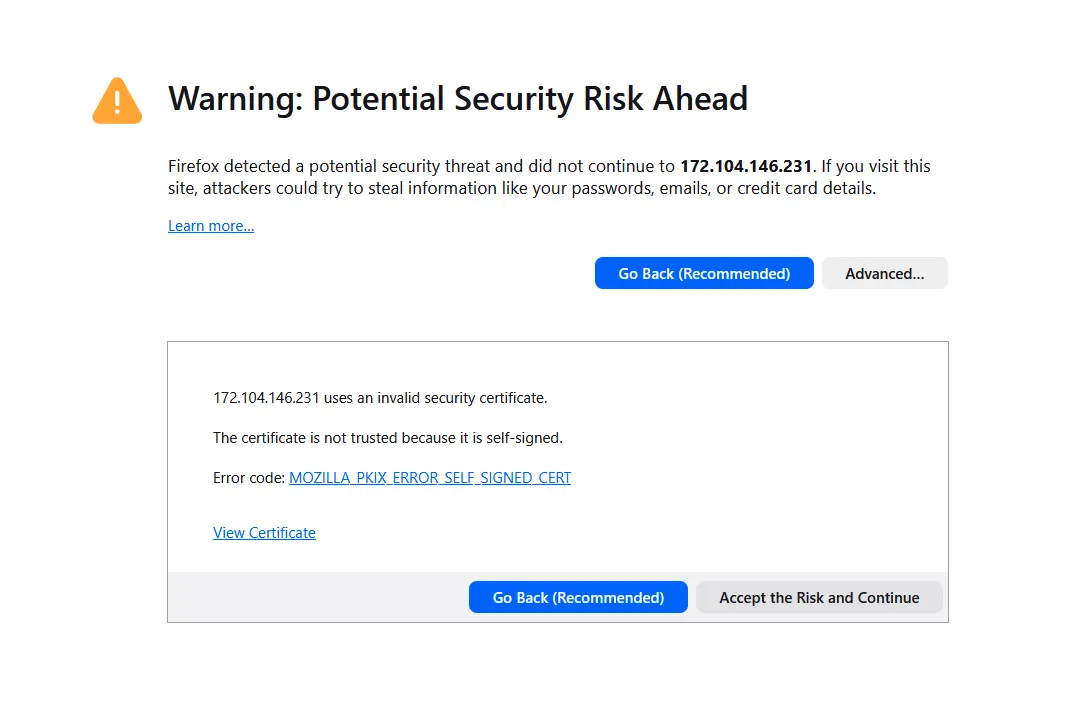
Task: Click the word "Warning:" in the title
Action: click(x=236, y=99)
